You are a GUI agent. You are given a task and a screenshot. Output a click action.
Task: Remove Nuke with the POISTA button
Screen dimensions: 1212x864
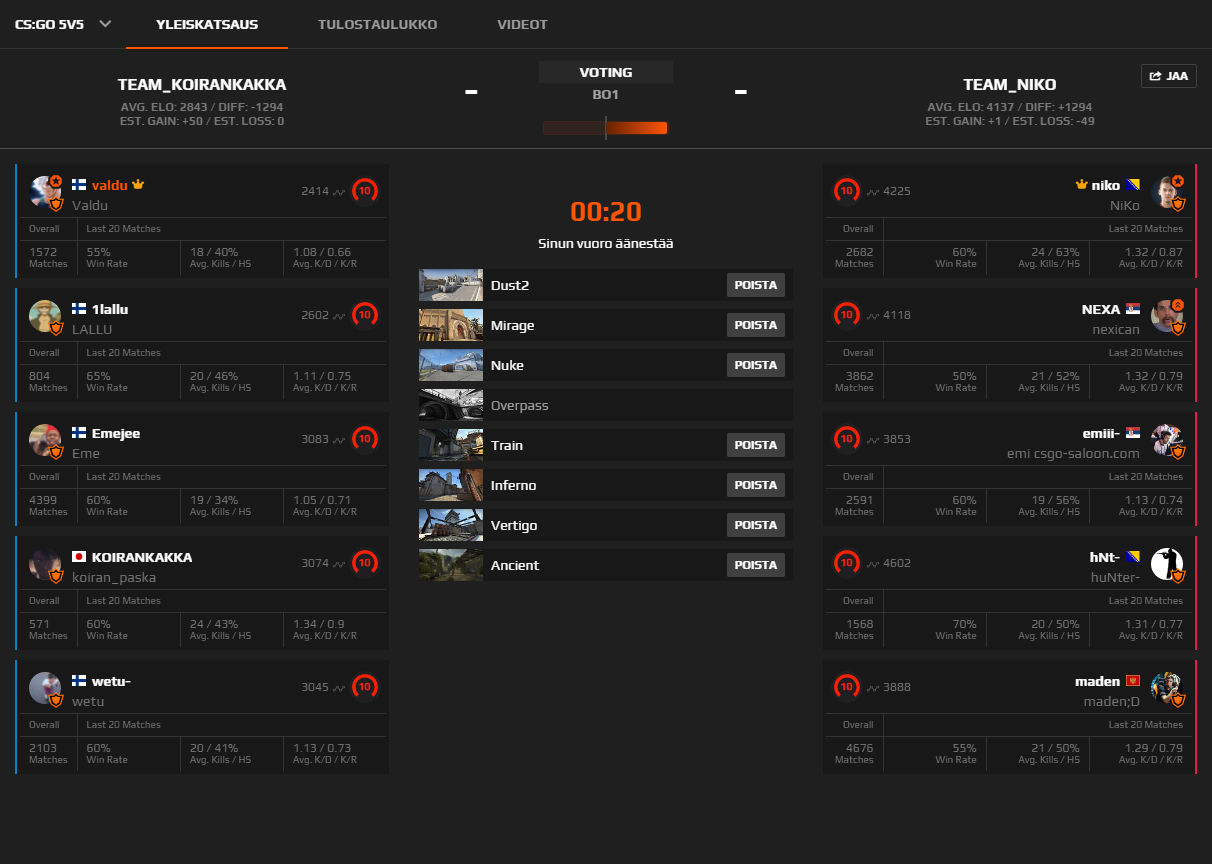click(x=756, y=365)
